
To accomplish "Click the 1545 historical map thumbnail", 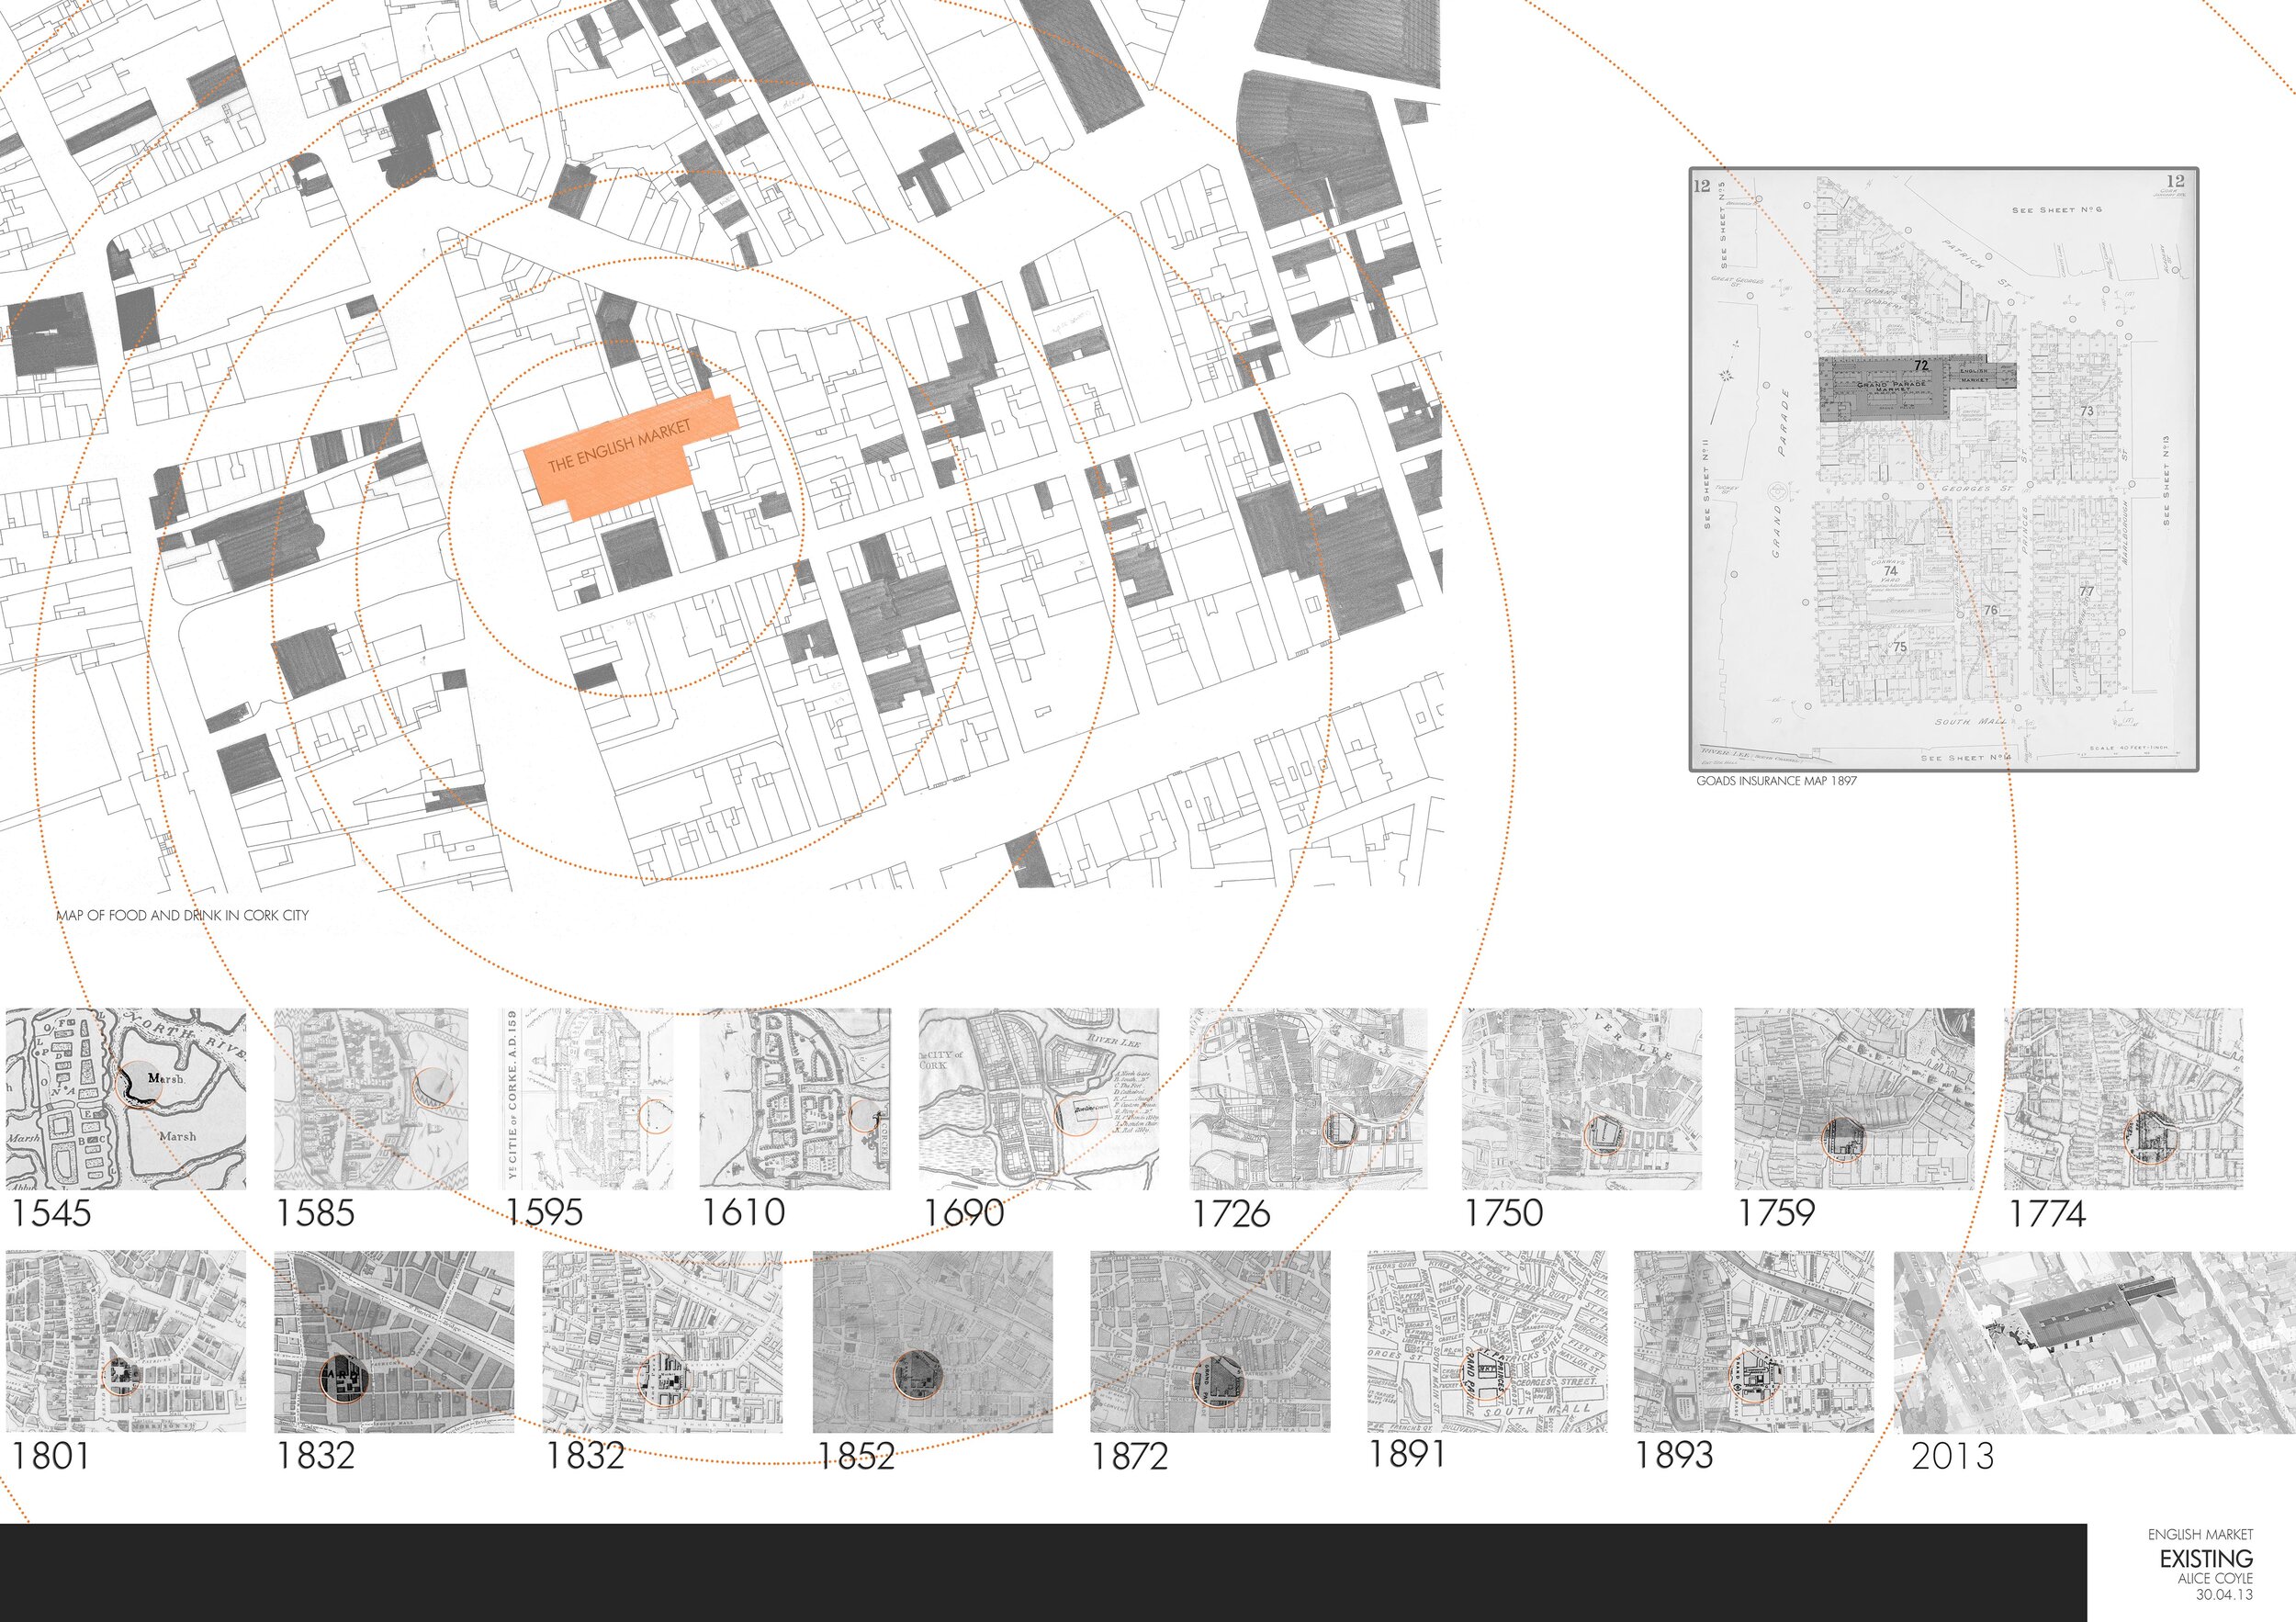I will pyautogui.click(x=126, y=1098).
